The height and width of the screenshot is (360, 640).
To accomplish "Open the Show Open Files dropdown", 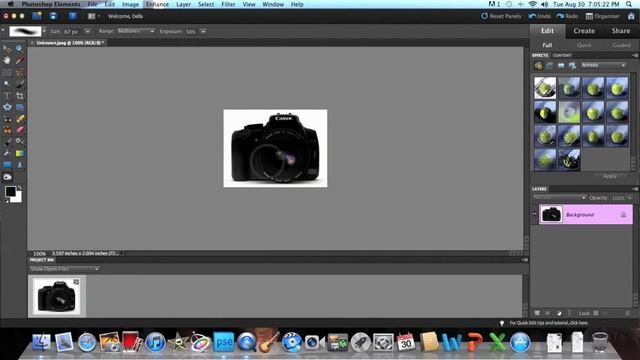I will coord(64,269).
